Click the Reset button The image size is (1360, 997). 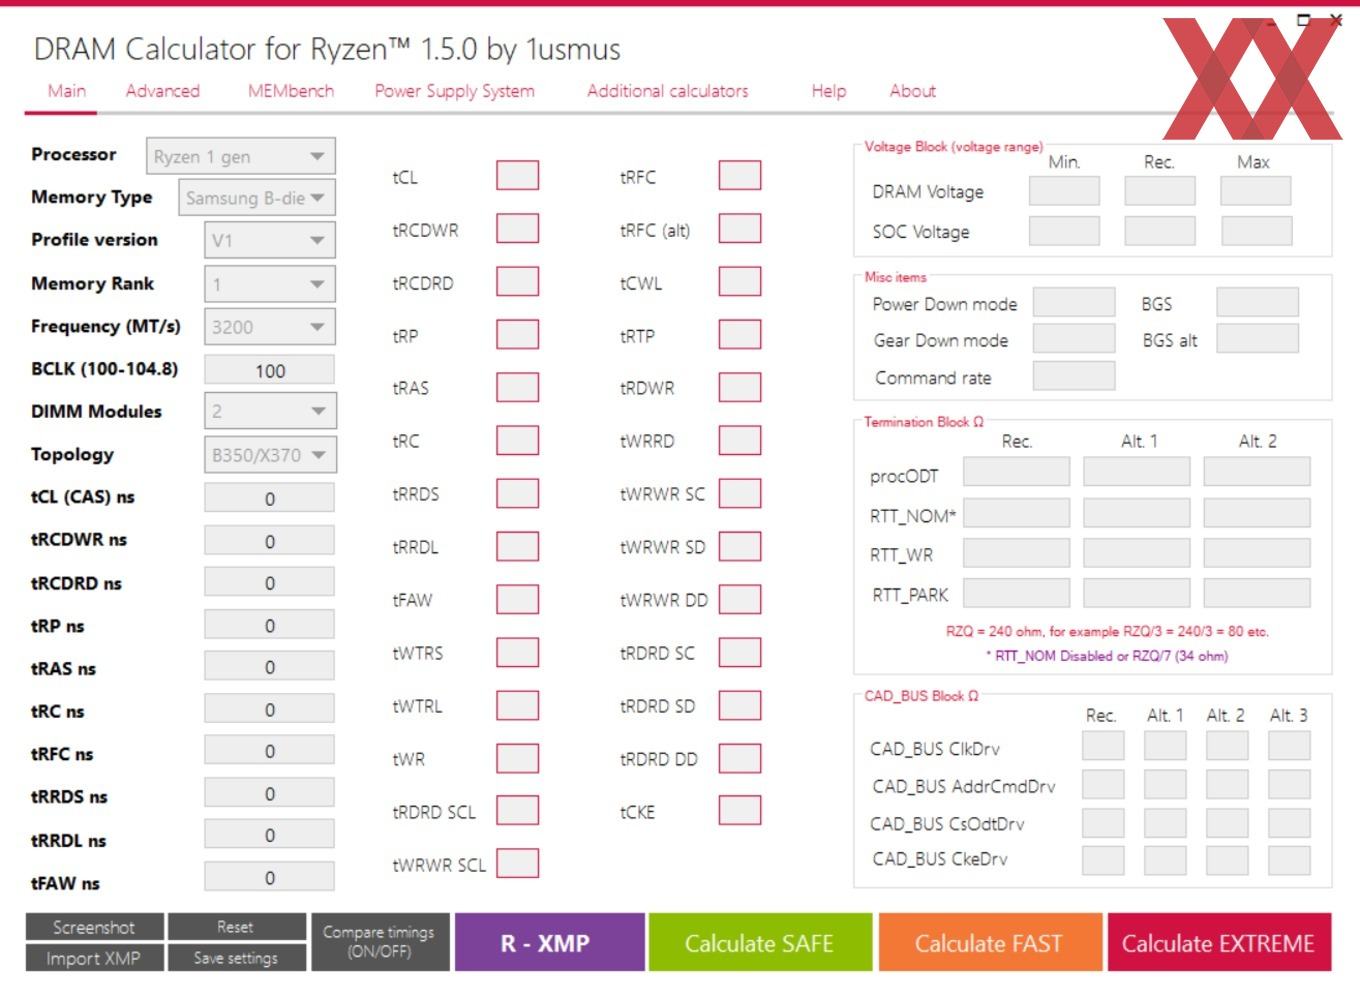[236, 927]
